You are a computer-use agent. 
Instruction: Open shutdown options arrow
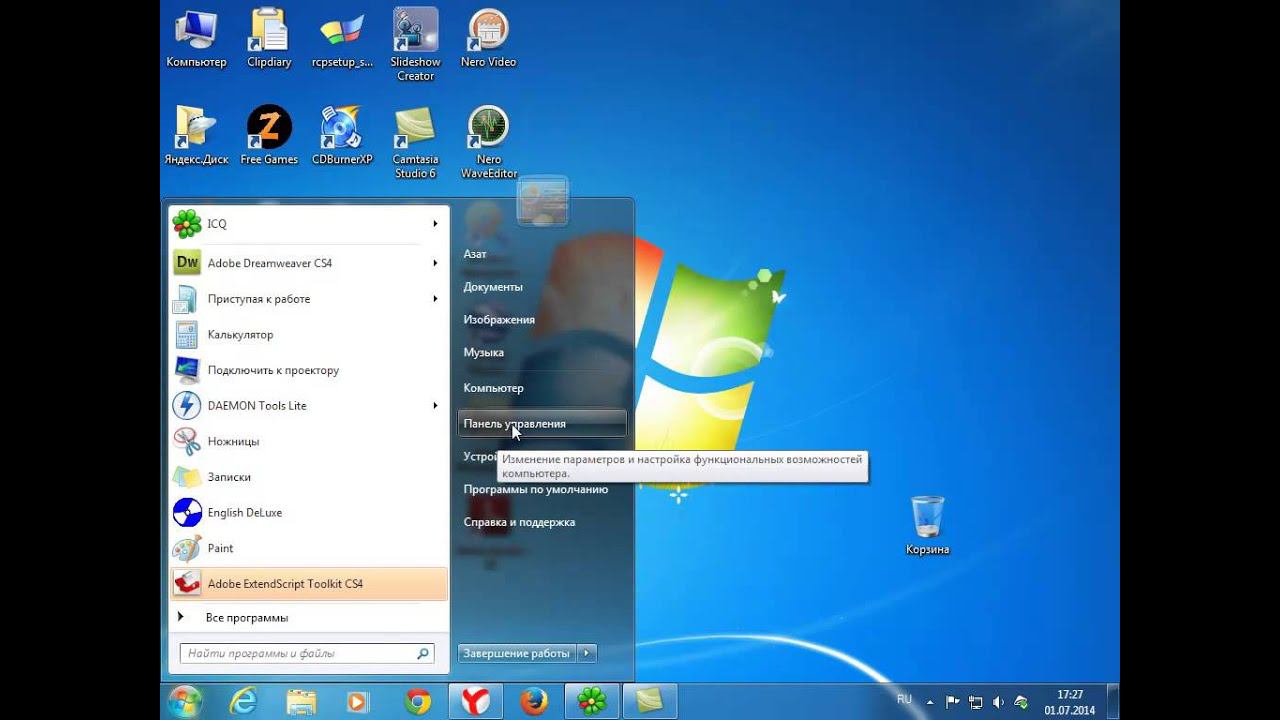click(587, 654)
